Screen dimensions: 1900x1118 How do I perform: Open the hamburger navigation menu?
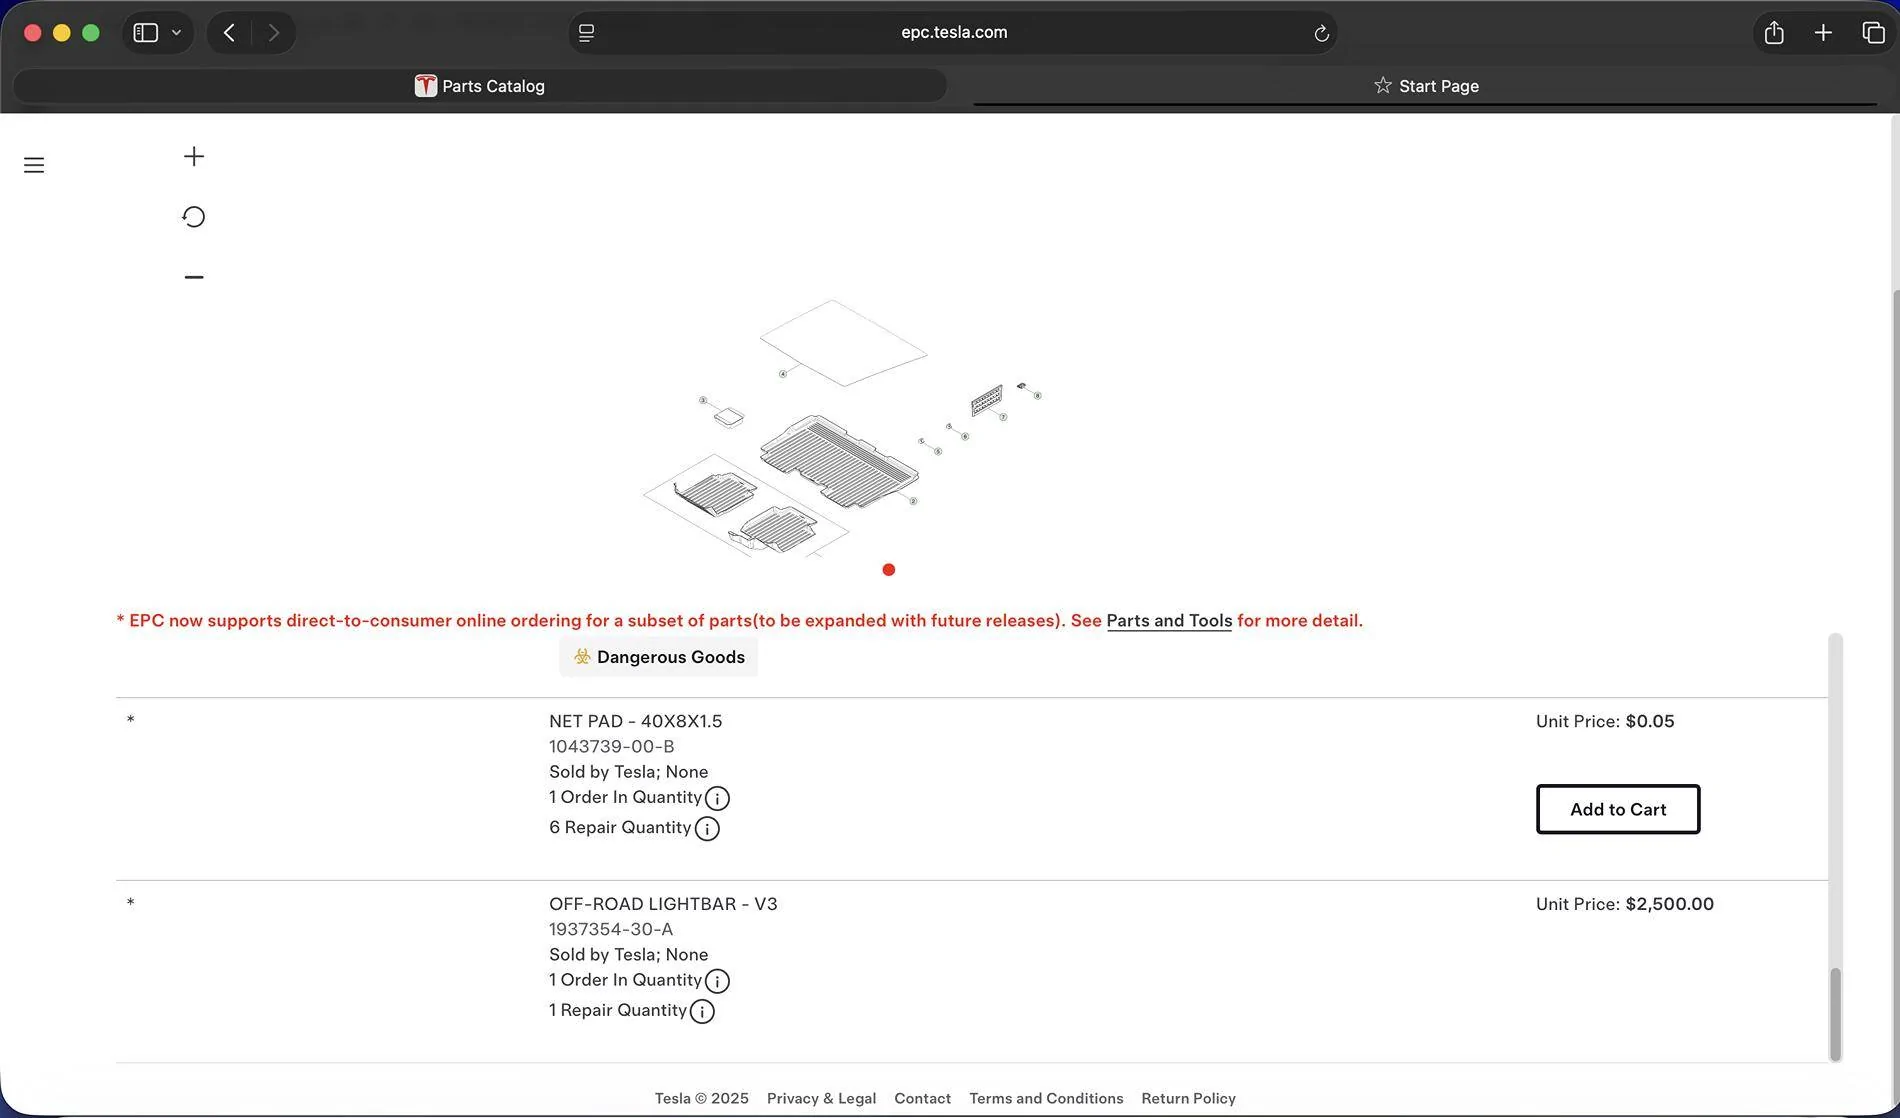pos(34,165)
